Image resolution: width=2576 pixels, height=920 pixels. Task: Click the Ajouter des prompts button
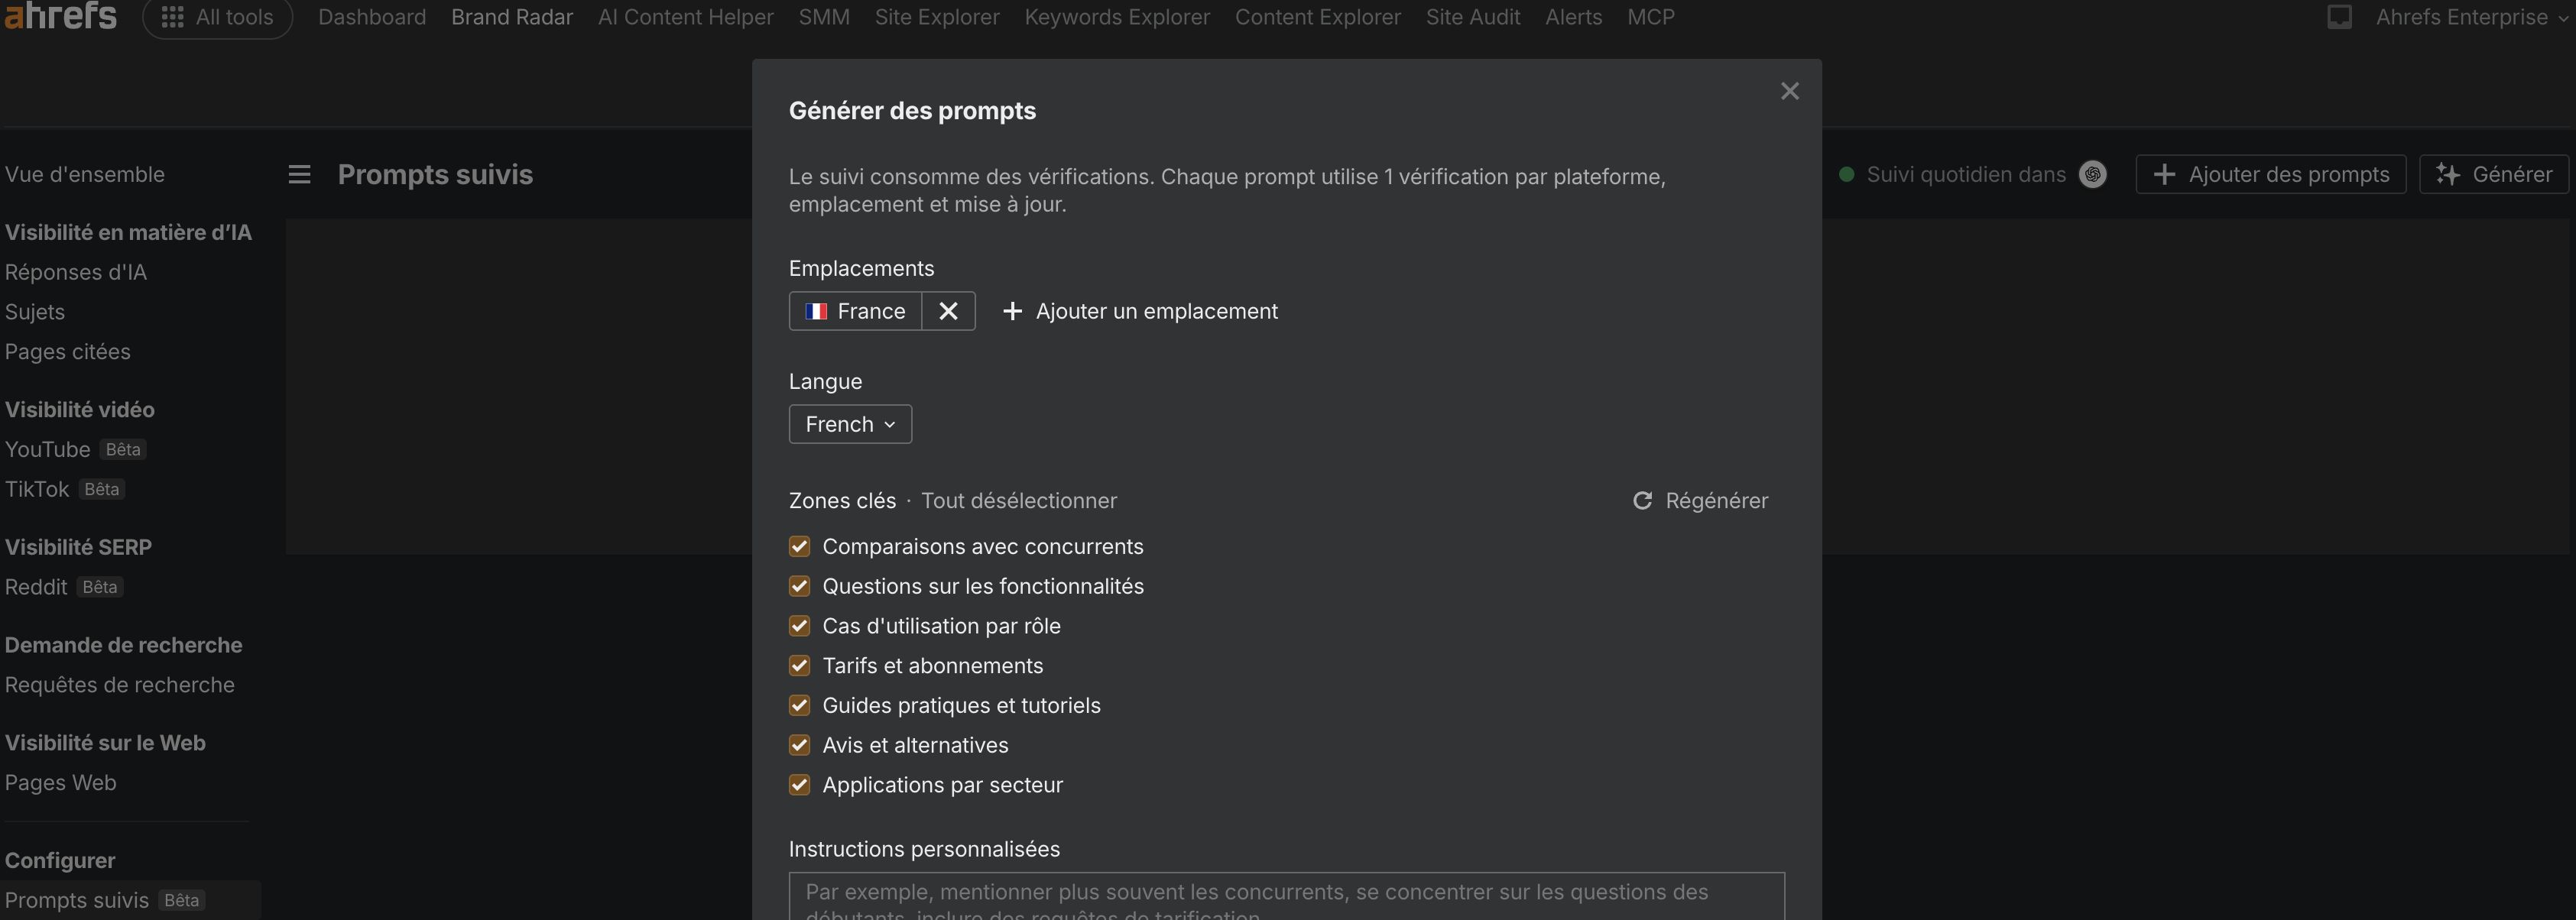[2270, 174]
